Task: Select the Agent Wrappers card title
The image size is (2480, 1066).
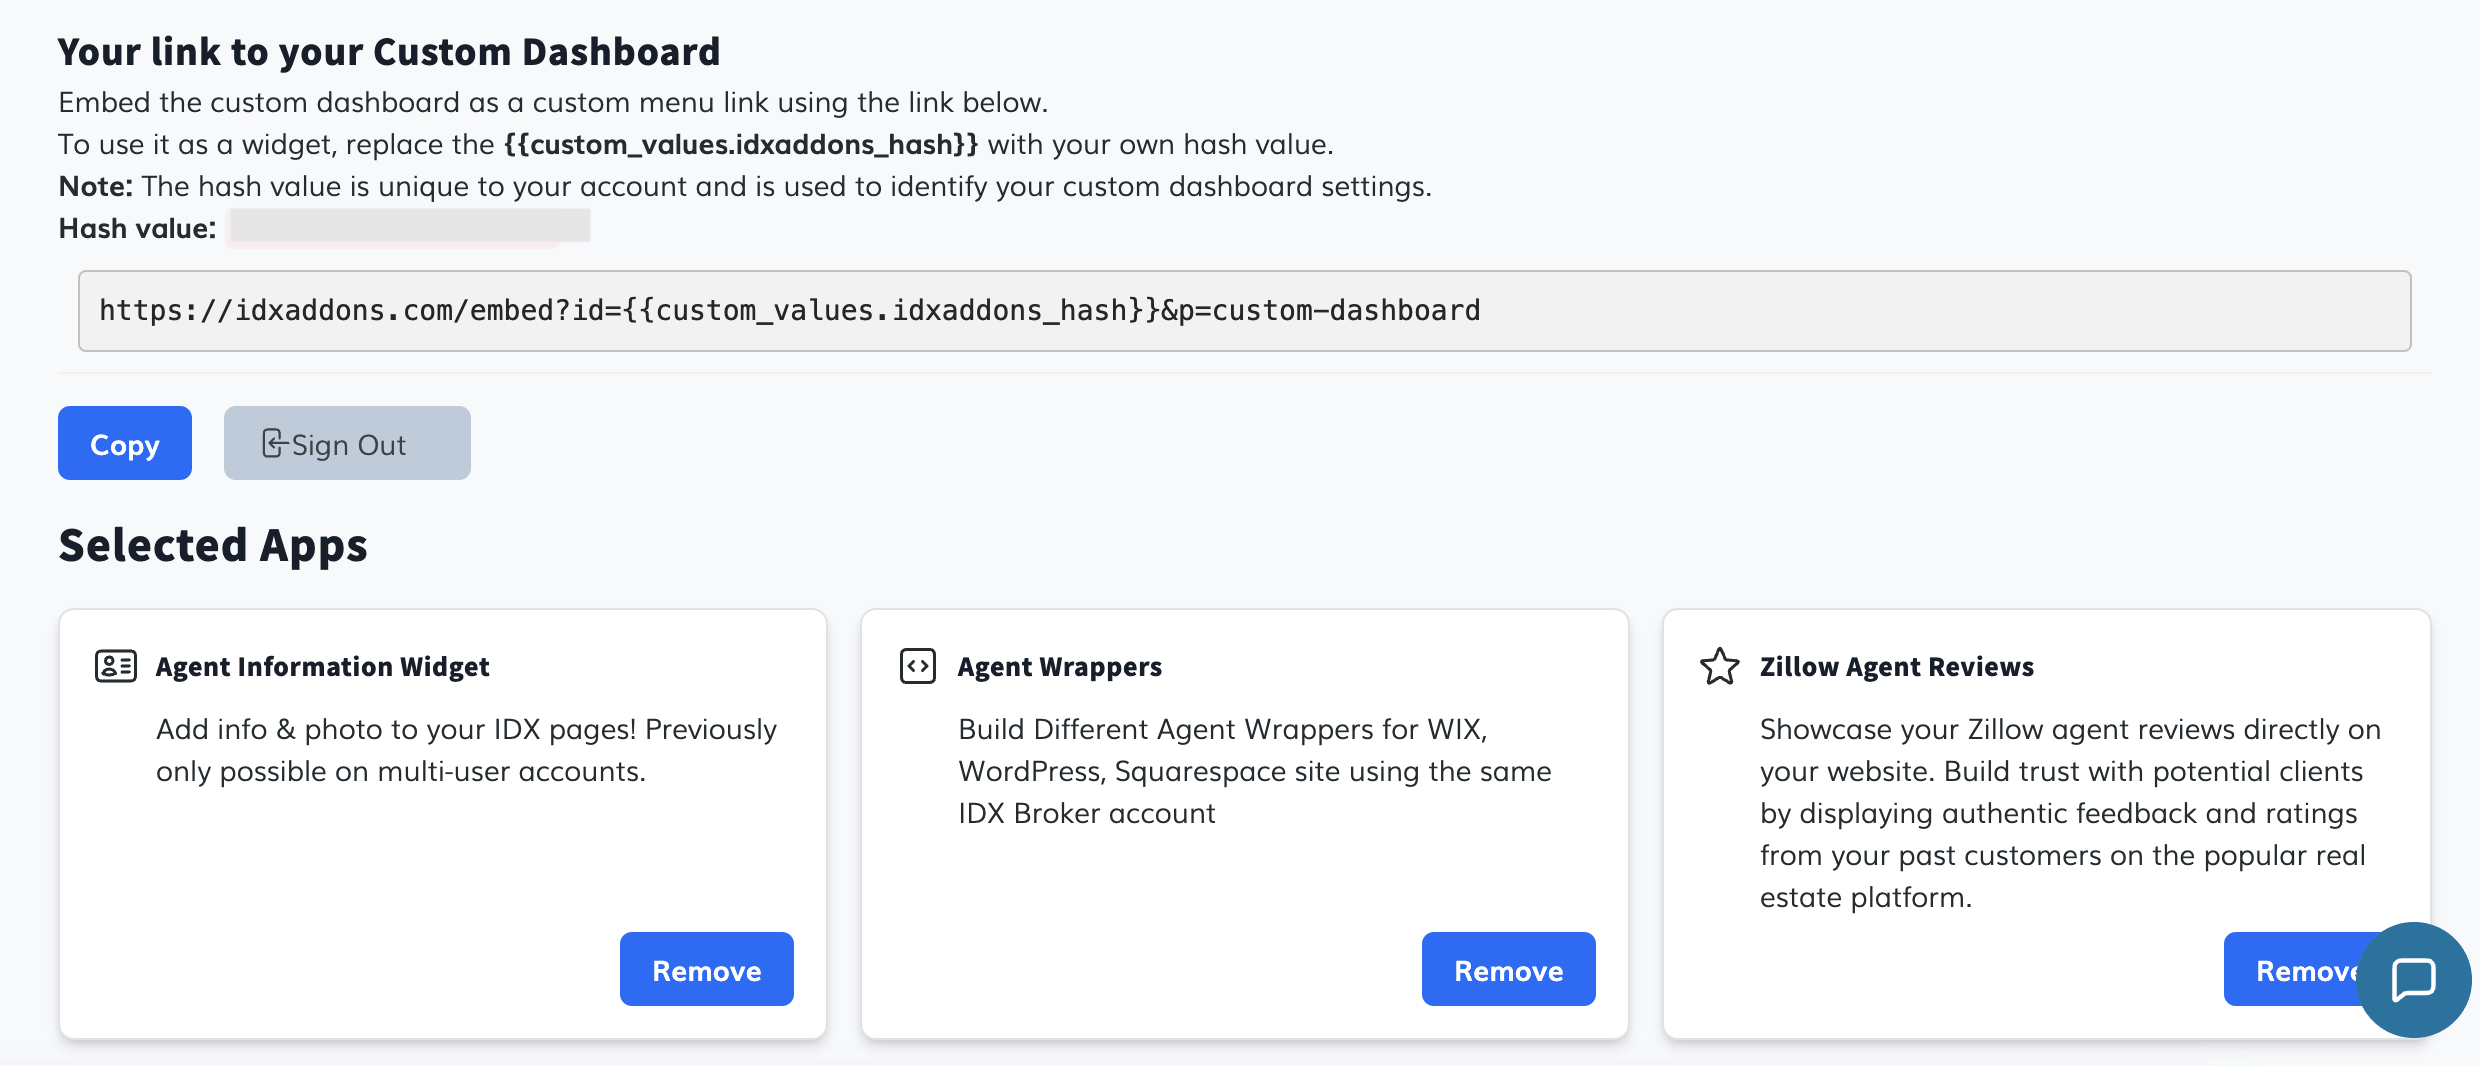Action: coord(1059,667)
